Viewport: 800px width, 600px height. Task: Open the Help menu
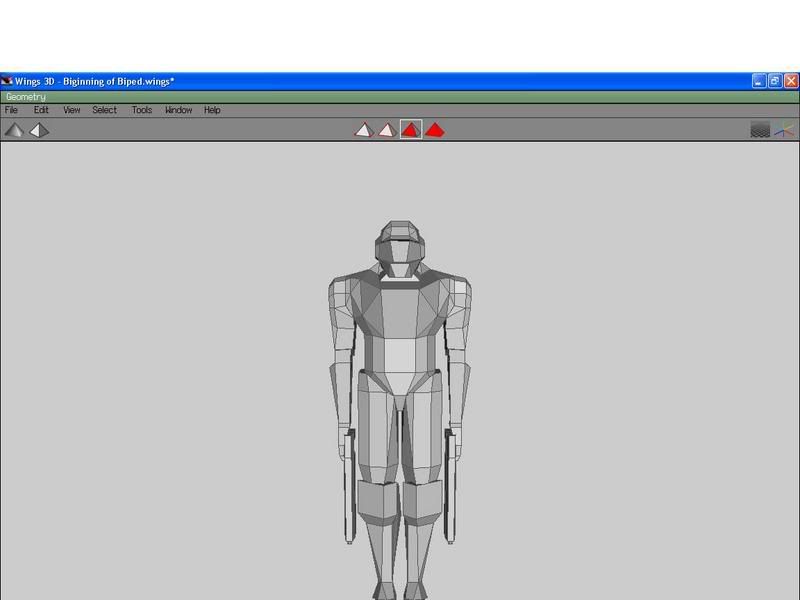(x=212, y=110)
